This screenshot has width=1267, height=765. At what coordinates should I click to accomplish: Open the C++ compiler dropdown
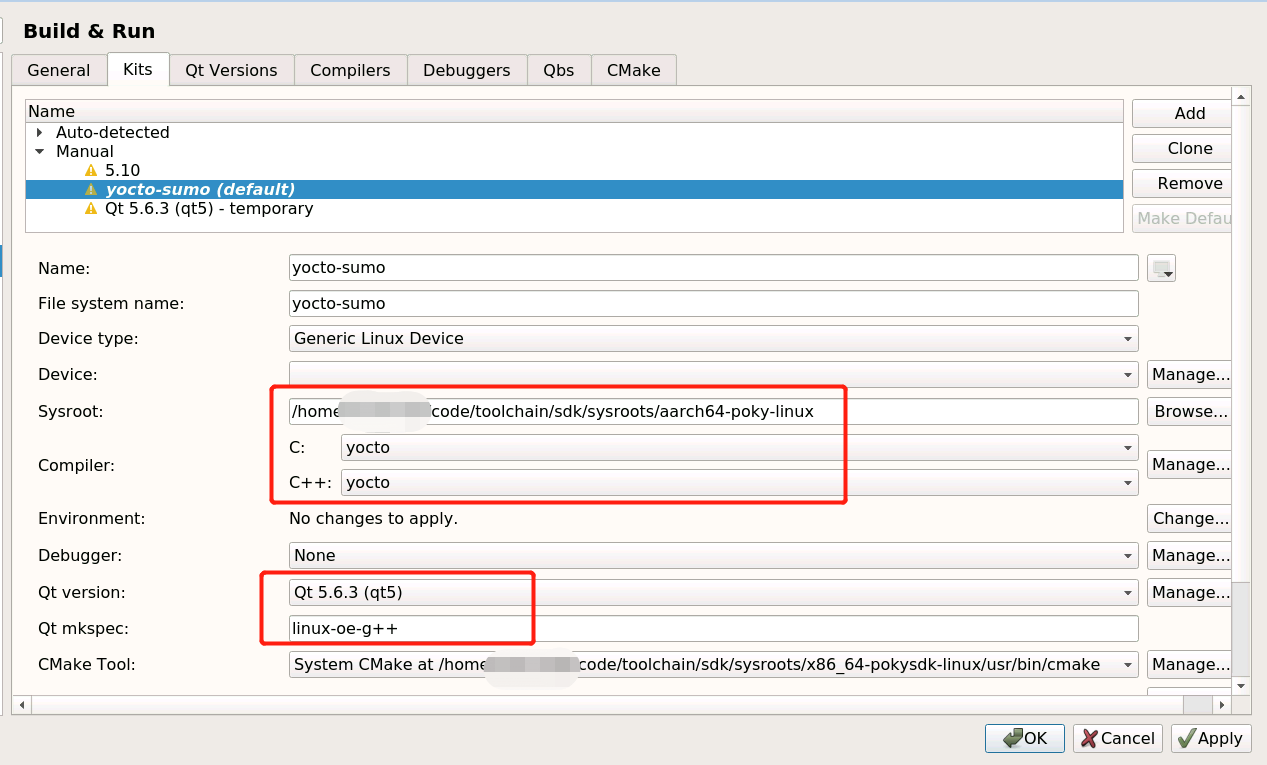tap(1126, 482)
